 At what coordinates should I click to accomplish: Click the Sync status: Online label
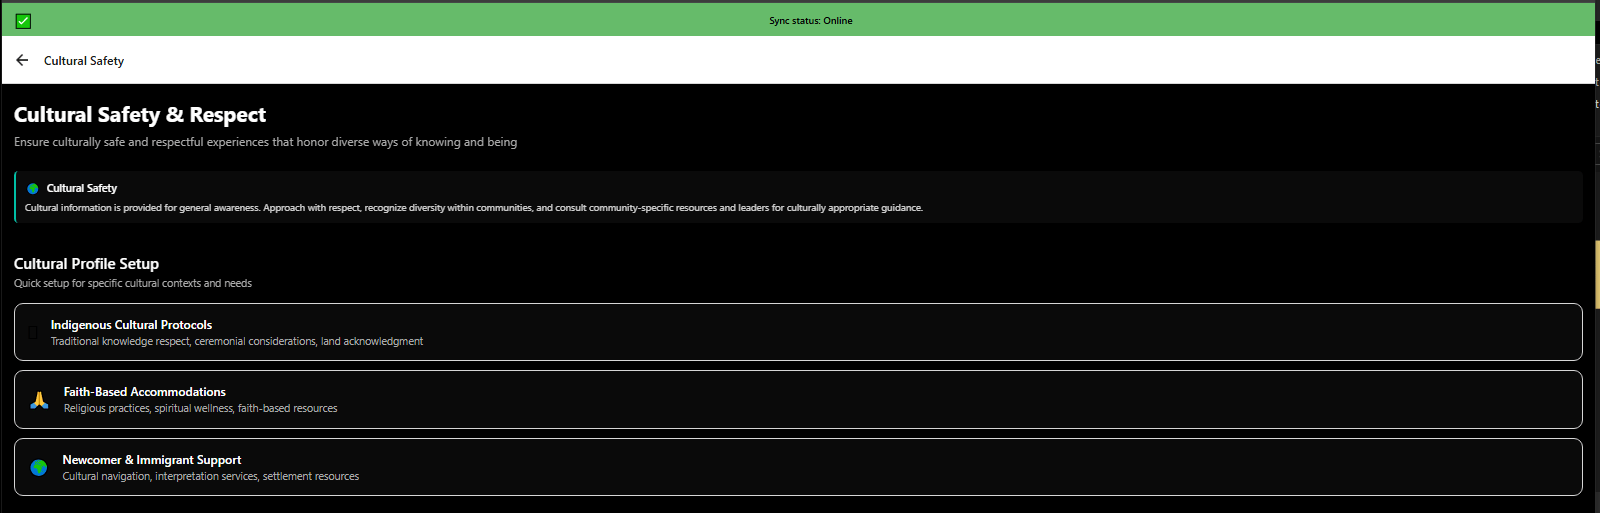click(810, 21)
